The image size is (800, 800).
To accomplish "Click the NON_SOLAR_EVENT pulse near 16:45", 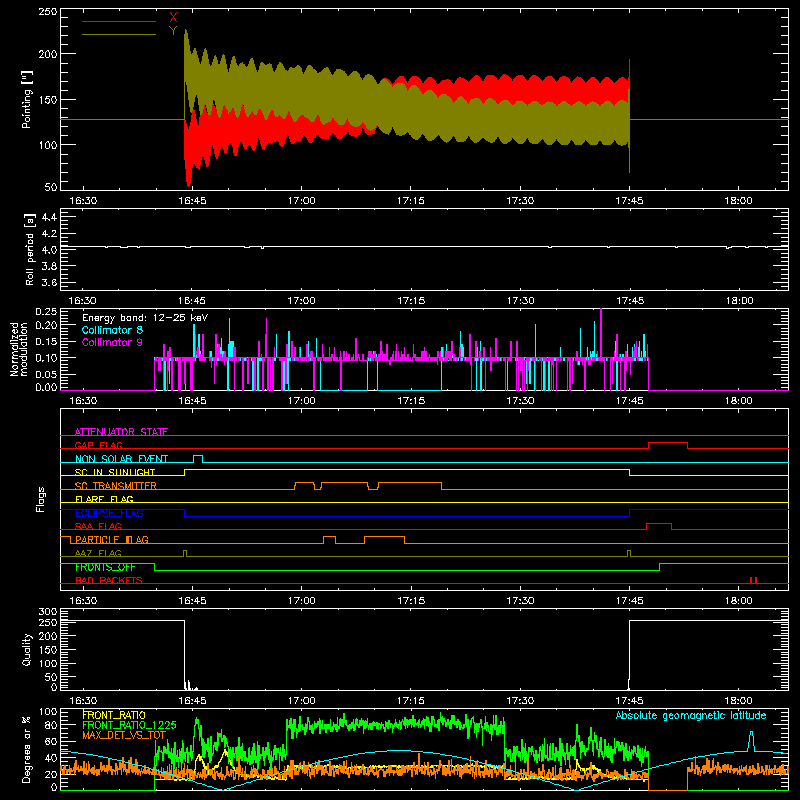I will coord(198,457).
